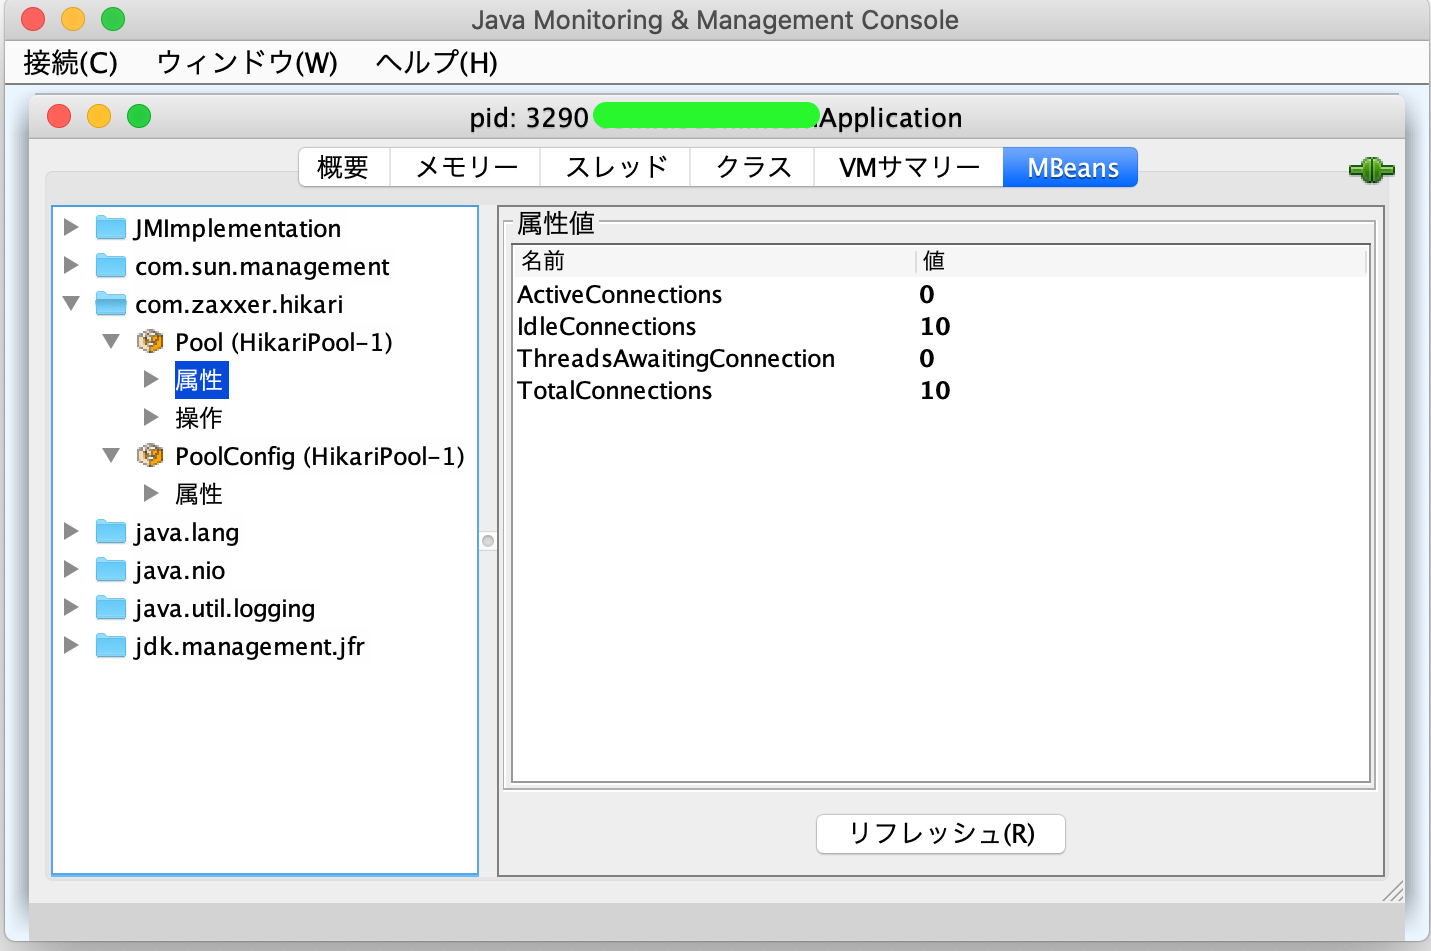The width and height of the screenshot is (1431, 951).
Task: Switch to the メモリー tab
Action: pos(464,167)
